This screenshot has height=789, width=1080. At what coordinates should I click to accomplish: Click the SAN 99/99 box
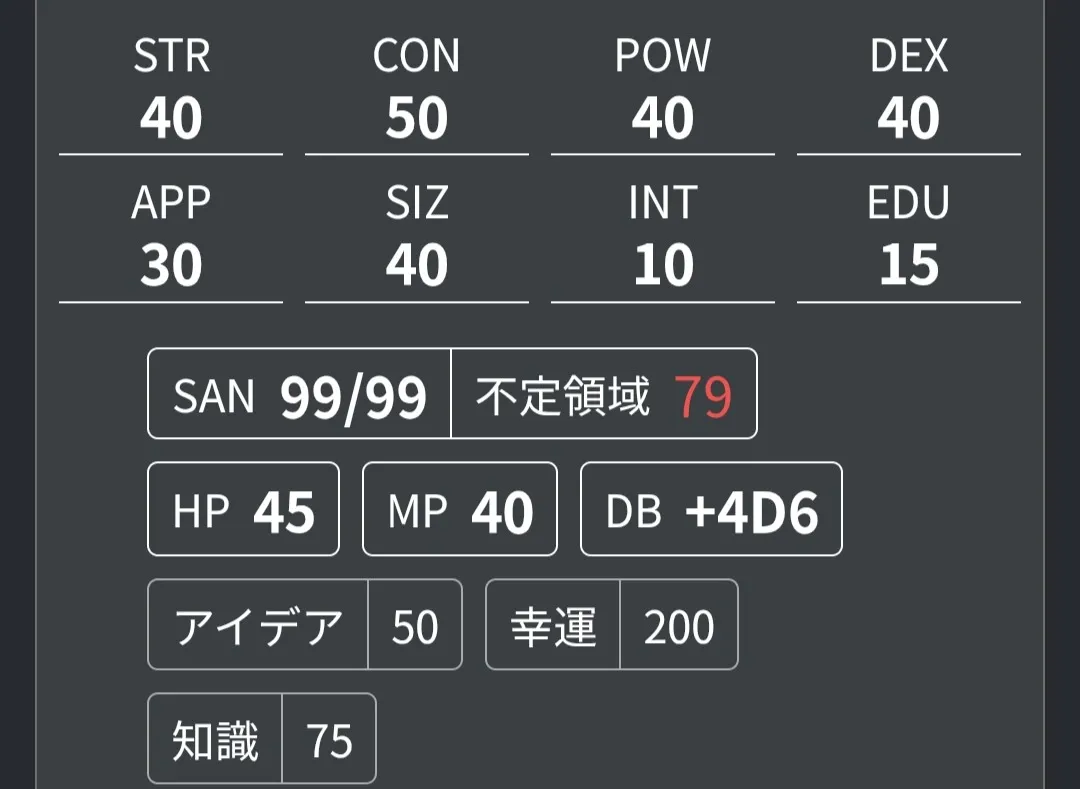(300, 394)
